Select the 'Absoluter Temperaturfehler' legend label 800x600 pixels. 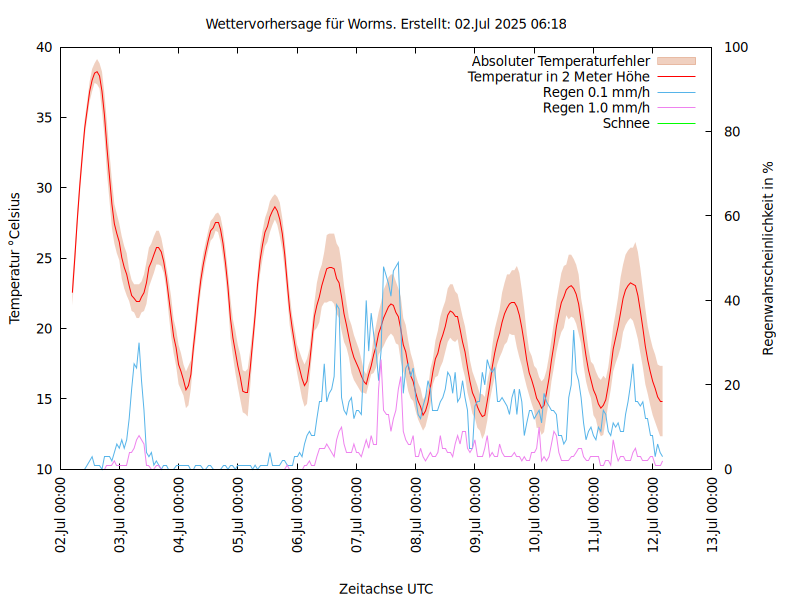coord(561,61)
